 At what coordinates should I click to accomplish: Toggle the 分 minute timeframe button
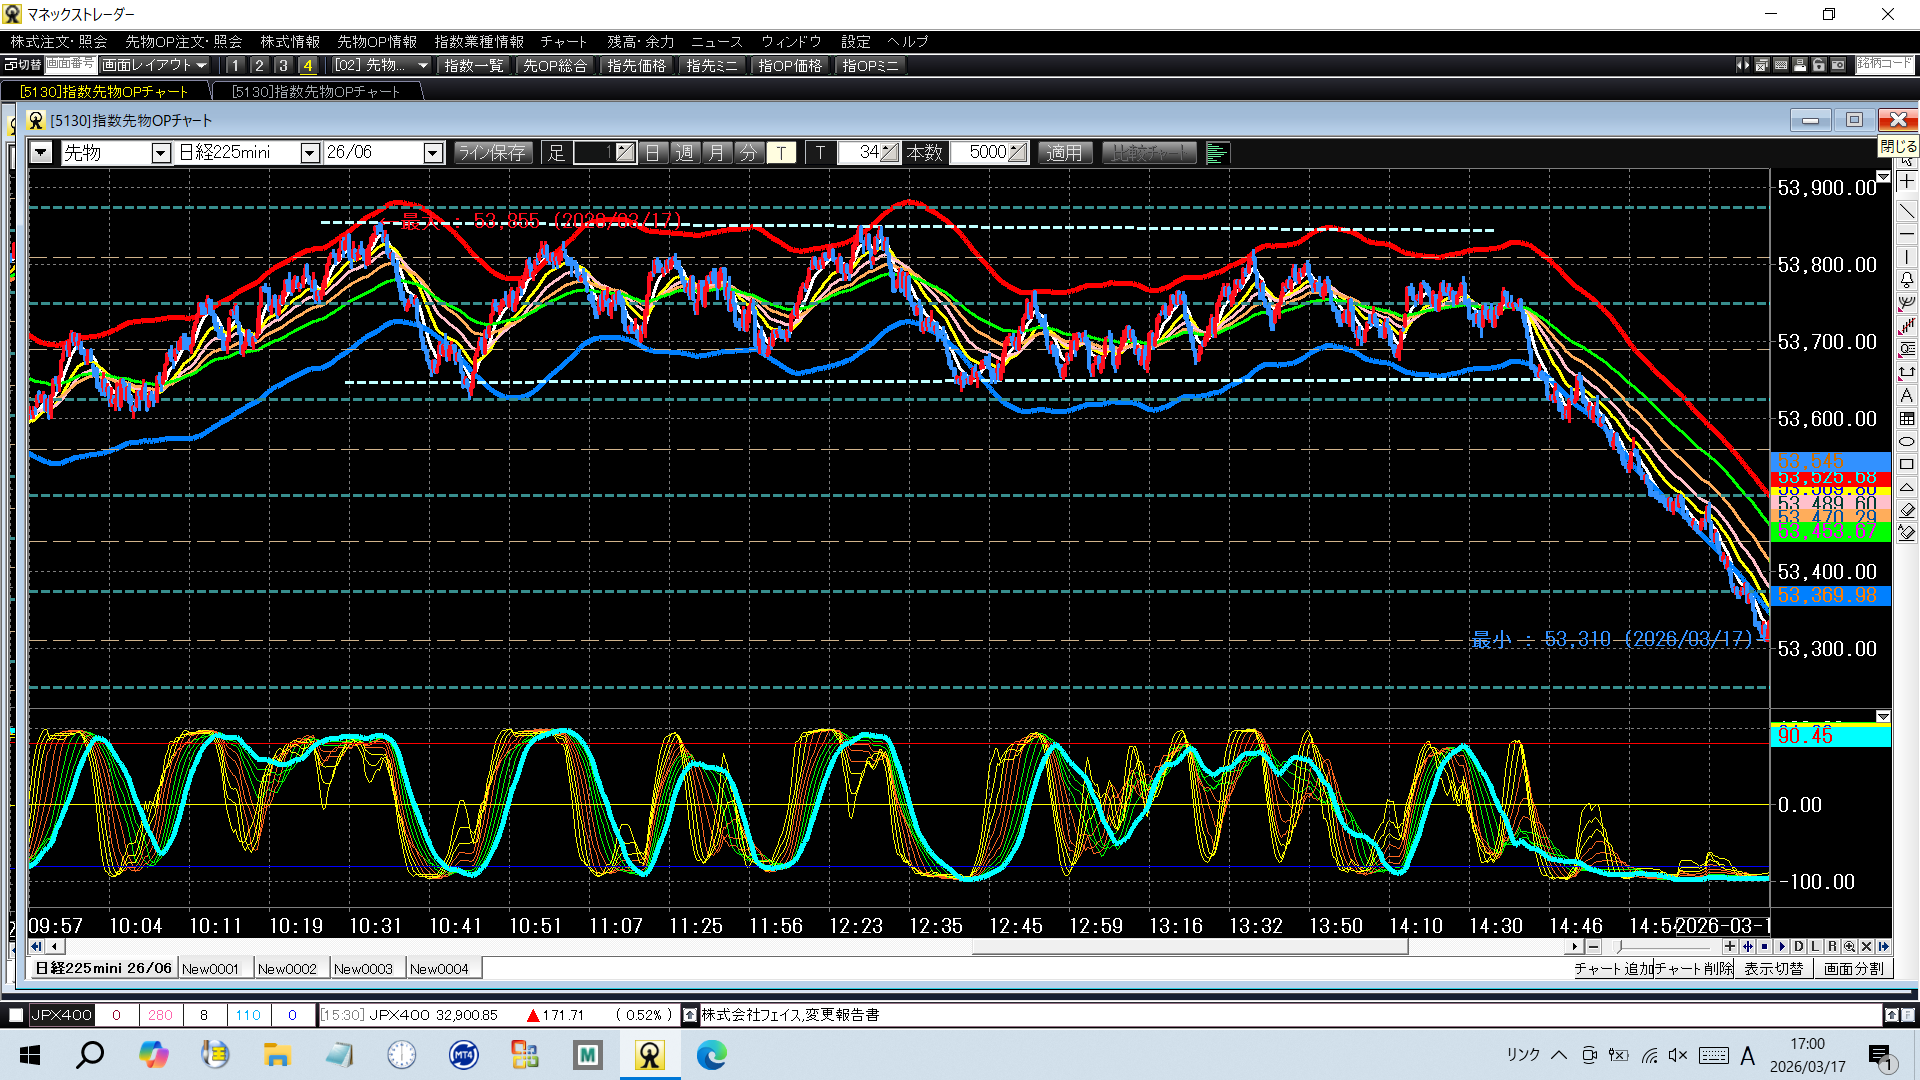(748, 153)
